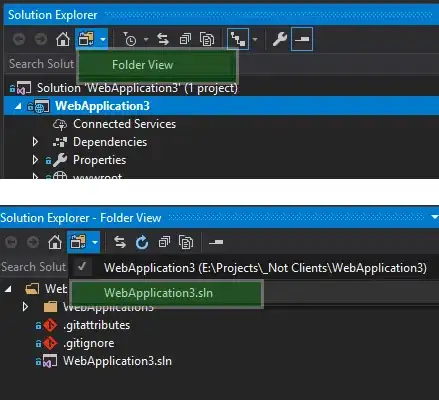The width and height of the screenshot is (439, 400).
Task: Click Collapse All icon in Folder View toolbar
Action: point(164,242)
